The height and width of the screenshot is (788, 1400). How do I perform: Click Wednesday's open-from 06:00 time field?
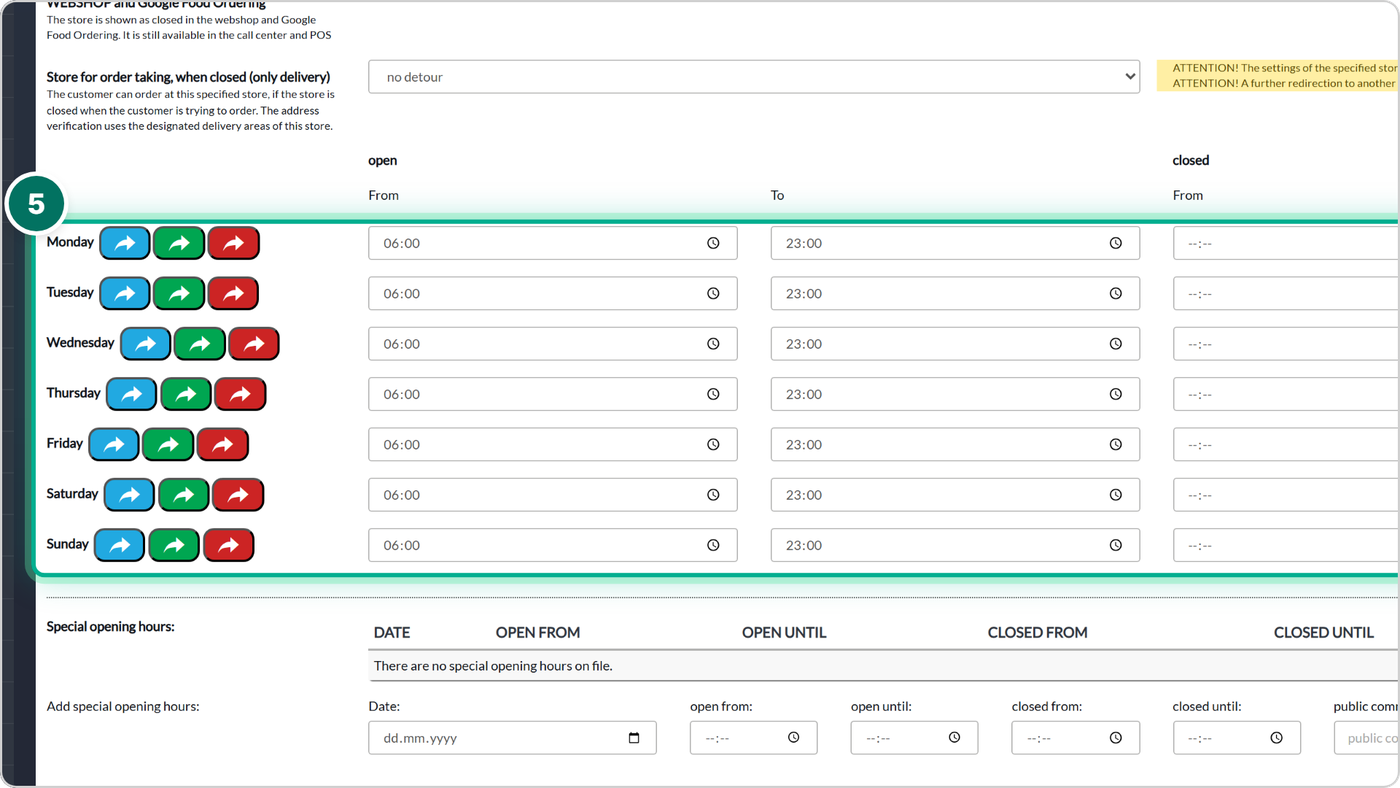[553, 343]
